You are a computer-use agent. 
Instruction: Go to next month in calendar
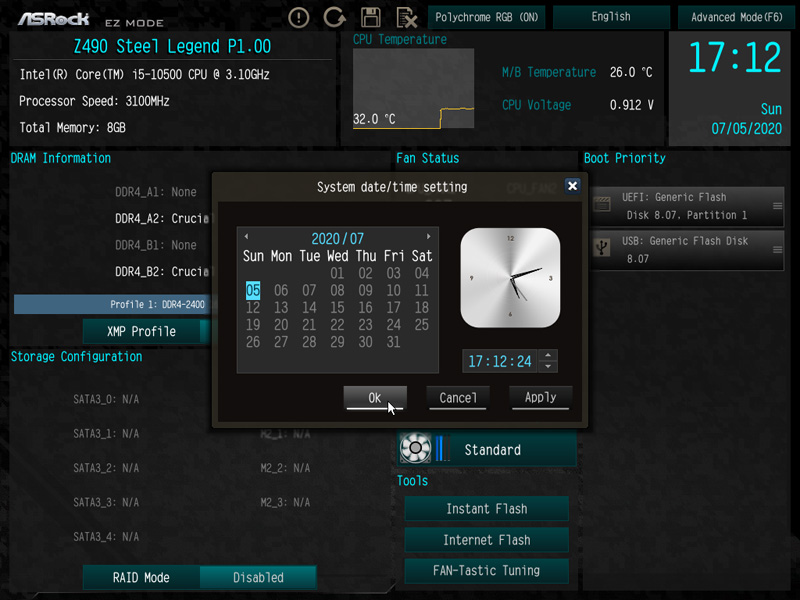click(429, 236)
